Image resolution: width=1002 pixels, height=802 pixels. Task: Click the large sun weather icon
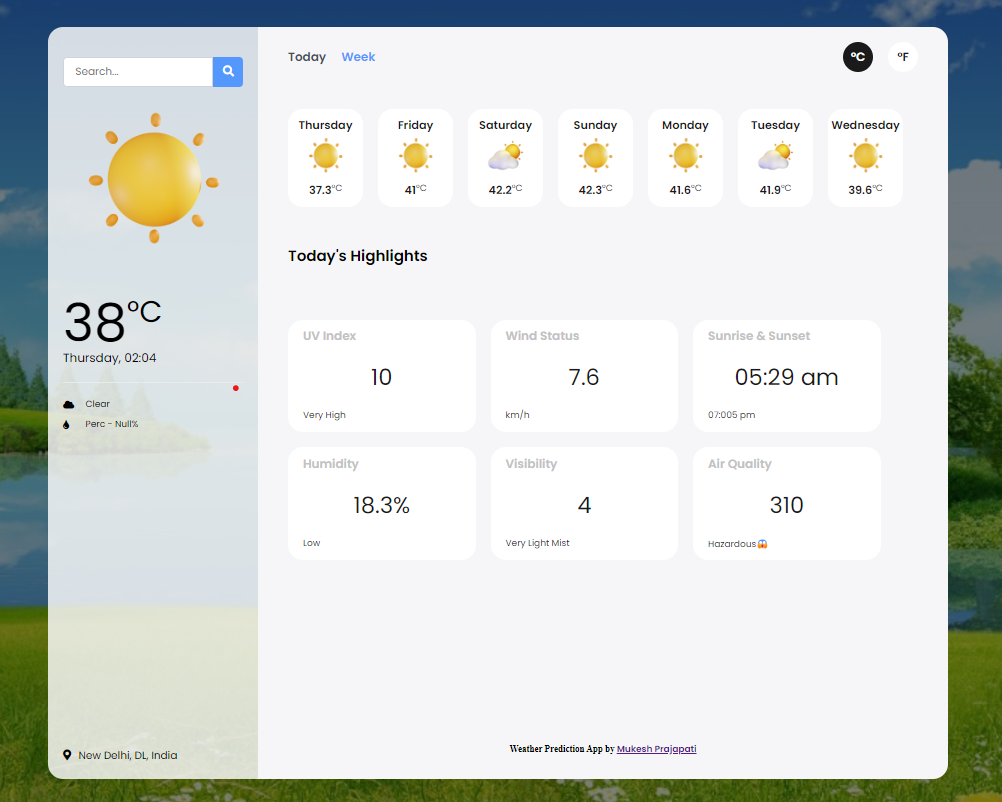tap(154, 179)
